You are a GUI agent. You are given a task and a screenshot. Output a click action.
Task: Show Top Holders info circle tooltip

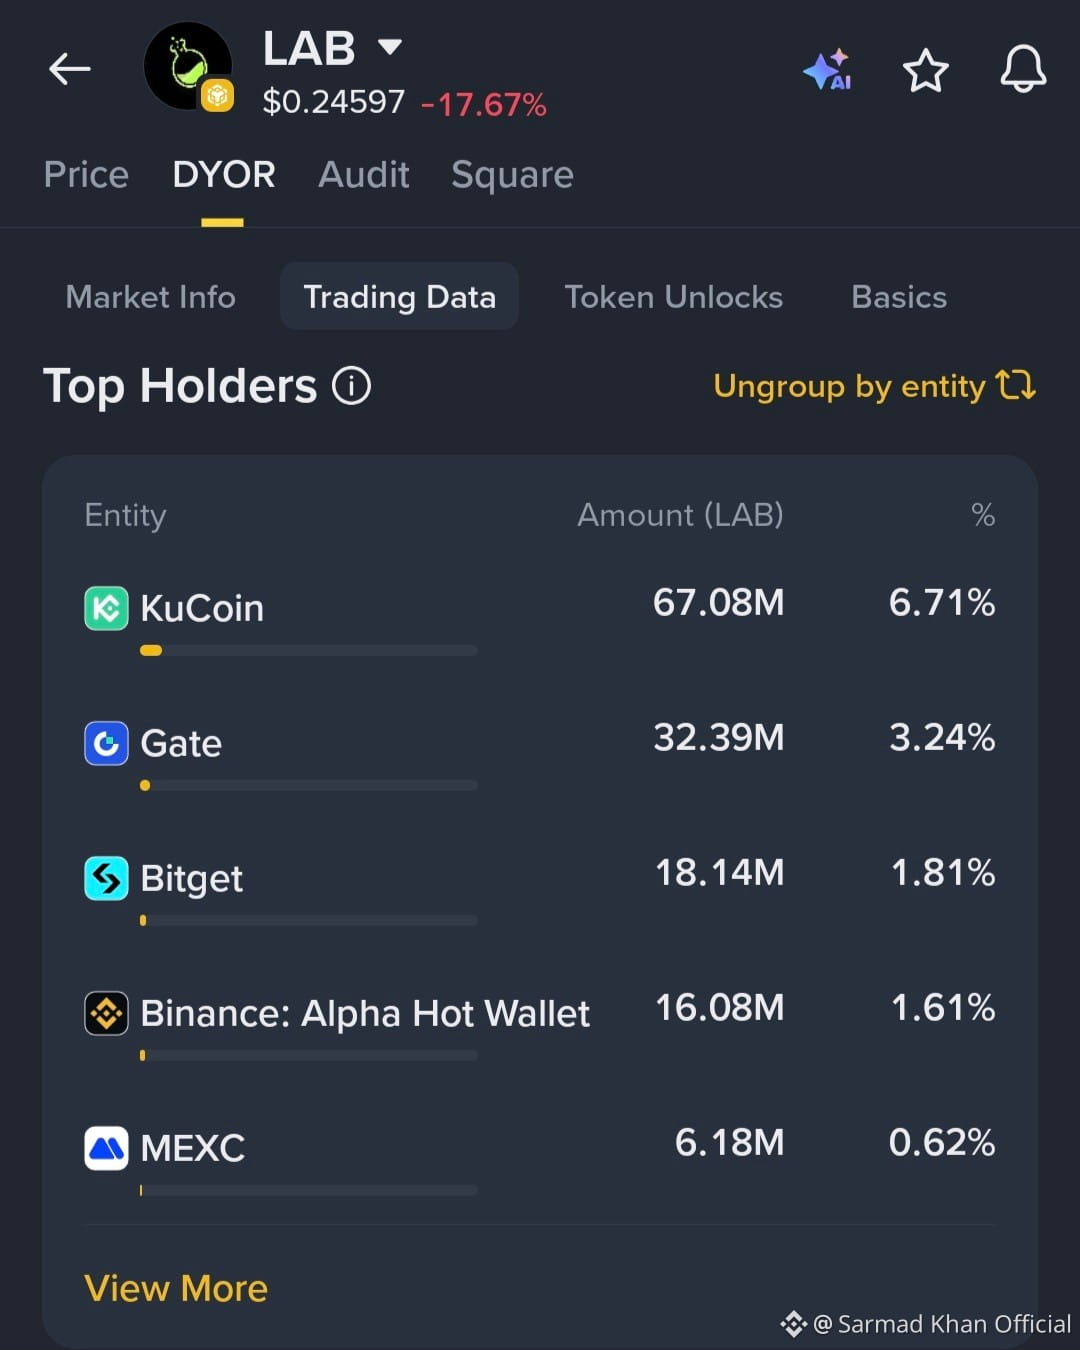351,385
